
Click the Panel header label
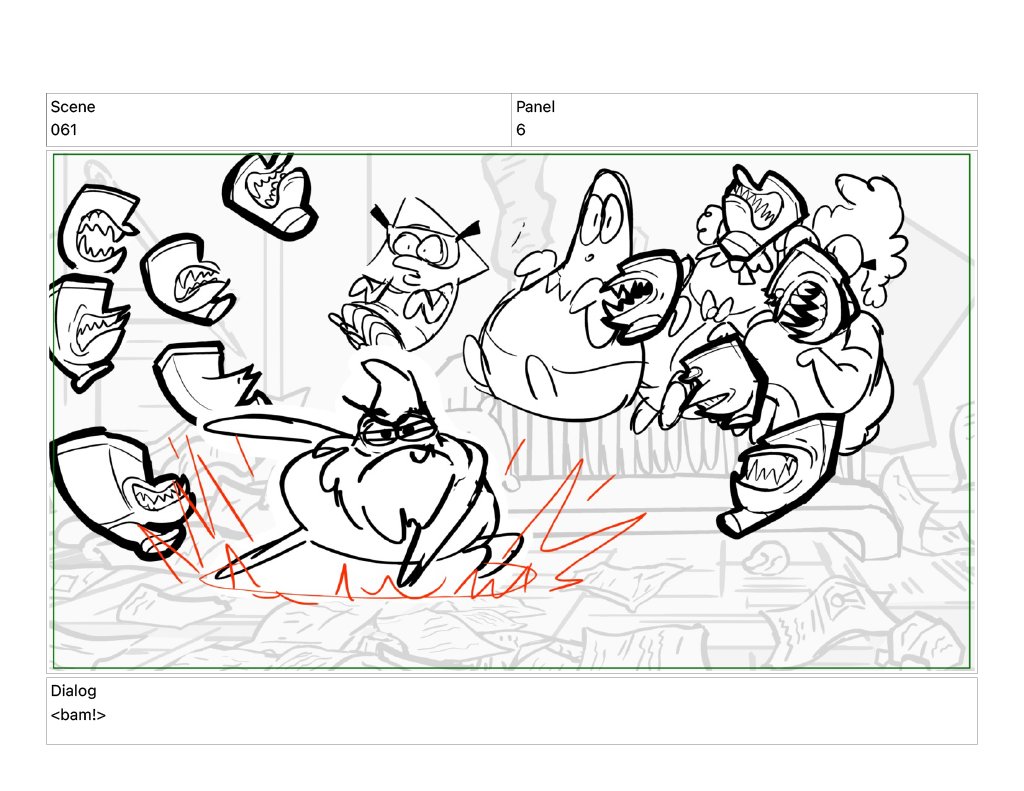[x=535, y=107]
